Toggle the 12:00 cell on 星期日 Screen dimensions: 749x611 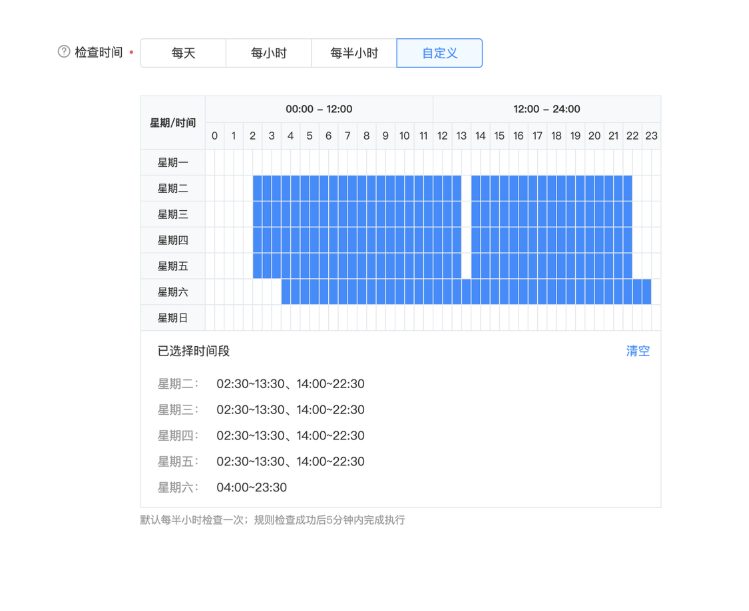(x=438, y=317)
